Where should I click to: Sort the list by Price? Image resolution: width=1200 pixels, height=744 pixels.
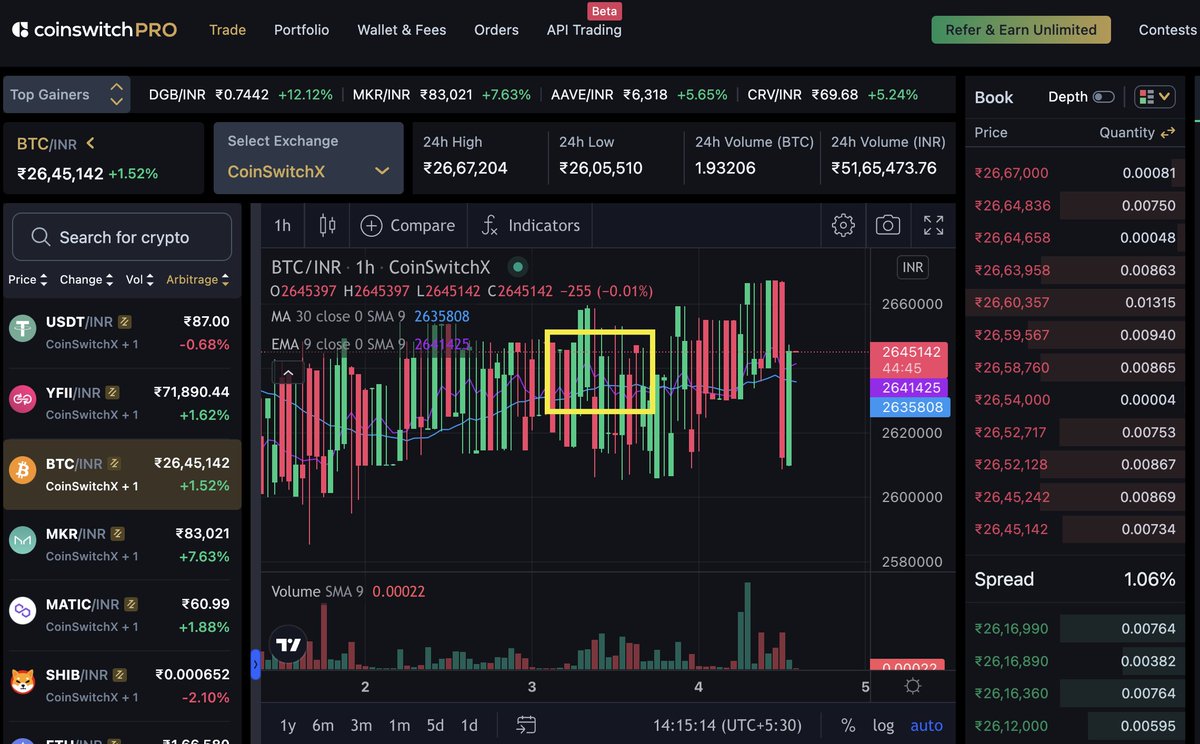(28, 280)
